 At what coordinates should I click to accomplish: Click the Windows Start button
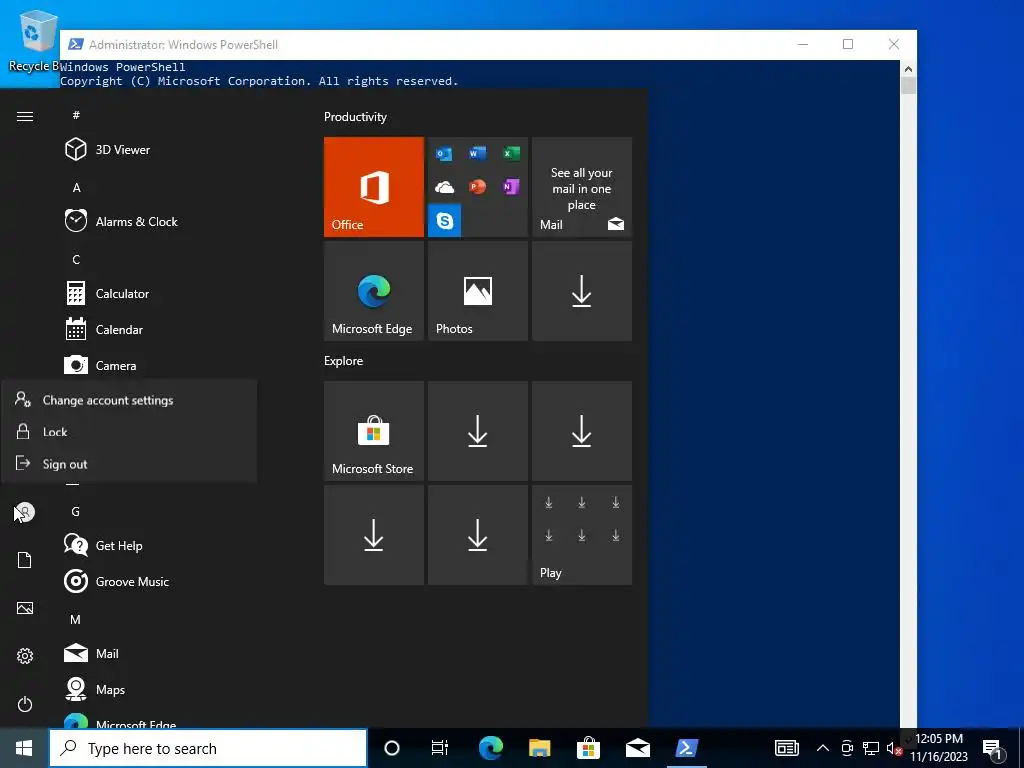pos(24,748)
